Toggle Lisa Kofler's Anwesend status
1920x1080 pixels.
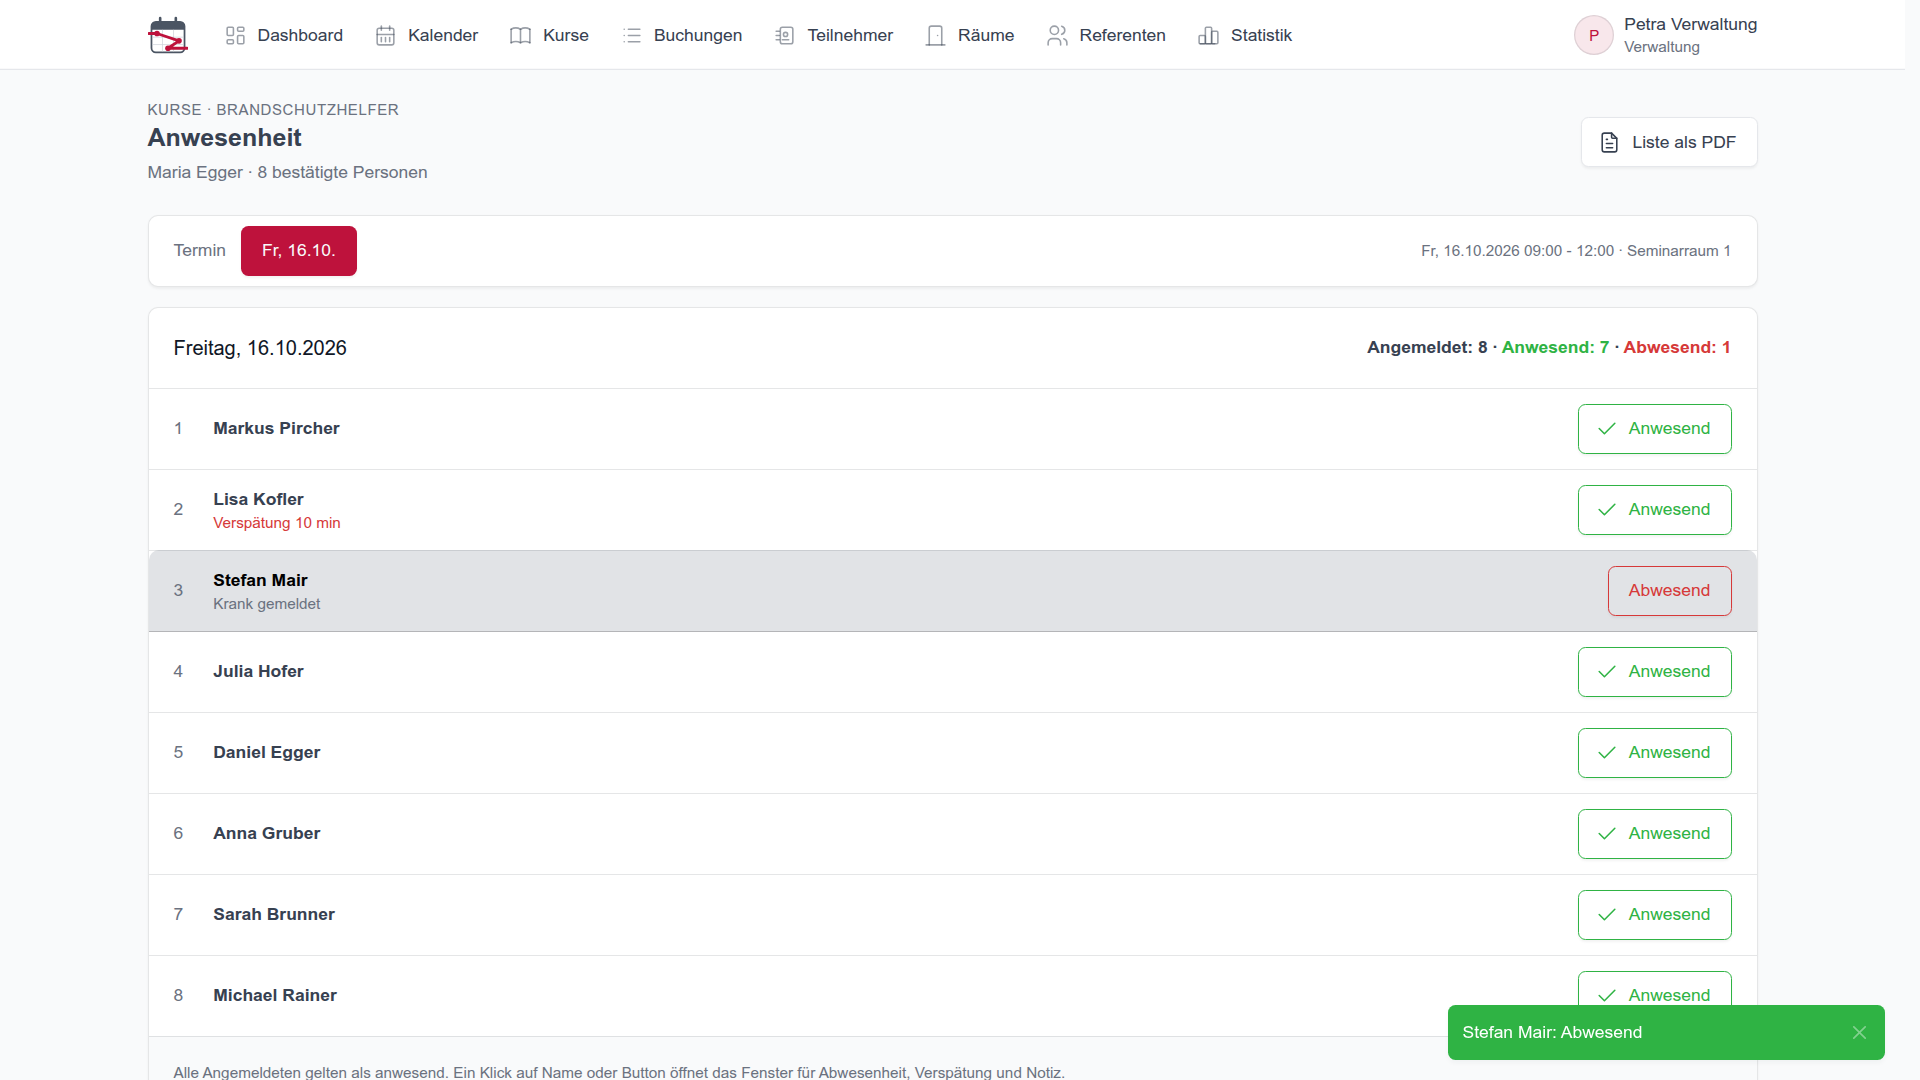click(1654, 510)
